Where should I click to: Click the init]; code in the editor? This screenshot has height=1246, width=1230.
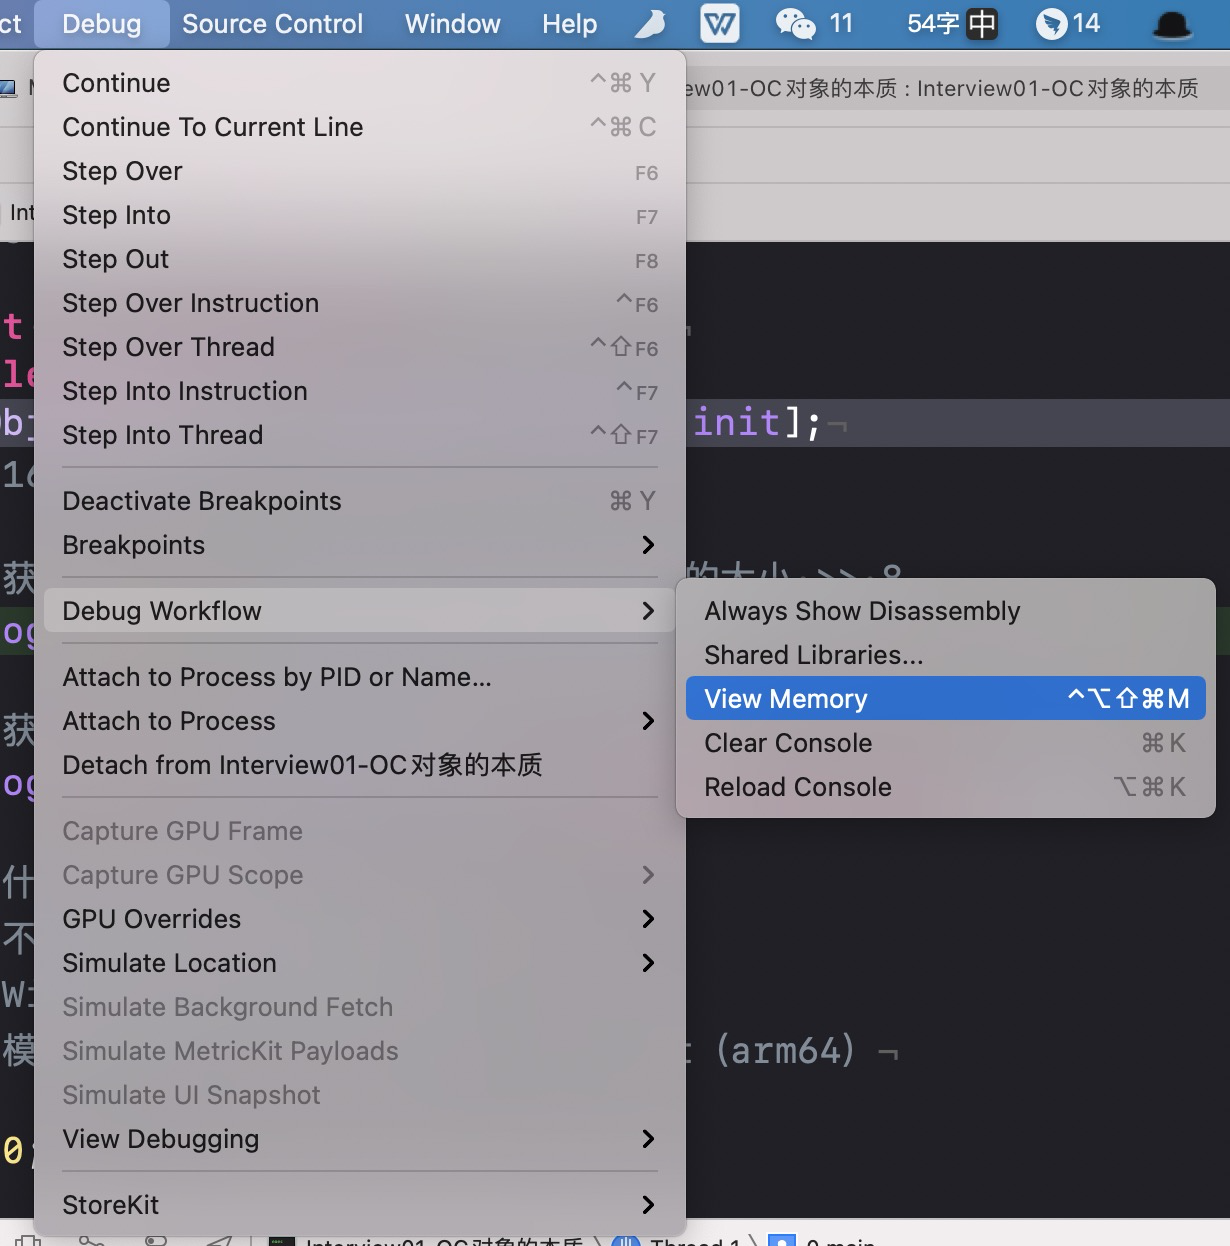[x=757, y=423]
